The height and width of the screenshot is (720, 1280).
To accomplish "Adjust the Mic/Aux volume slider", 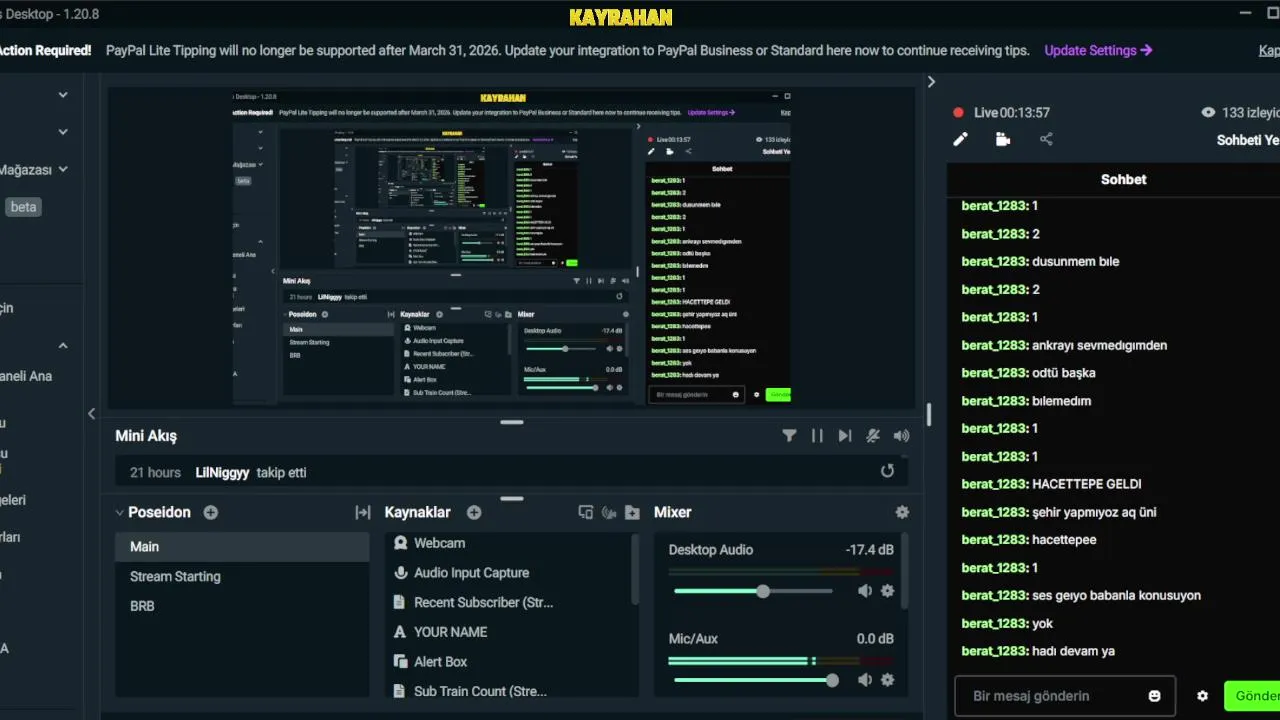I will [x=756, y=680].
